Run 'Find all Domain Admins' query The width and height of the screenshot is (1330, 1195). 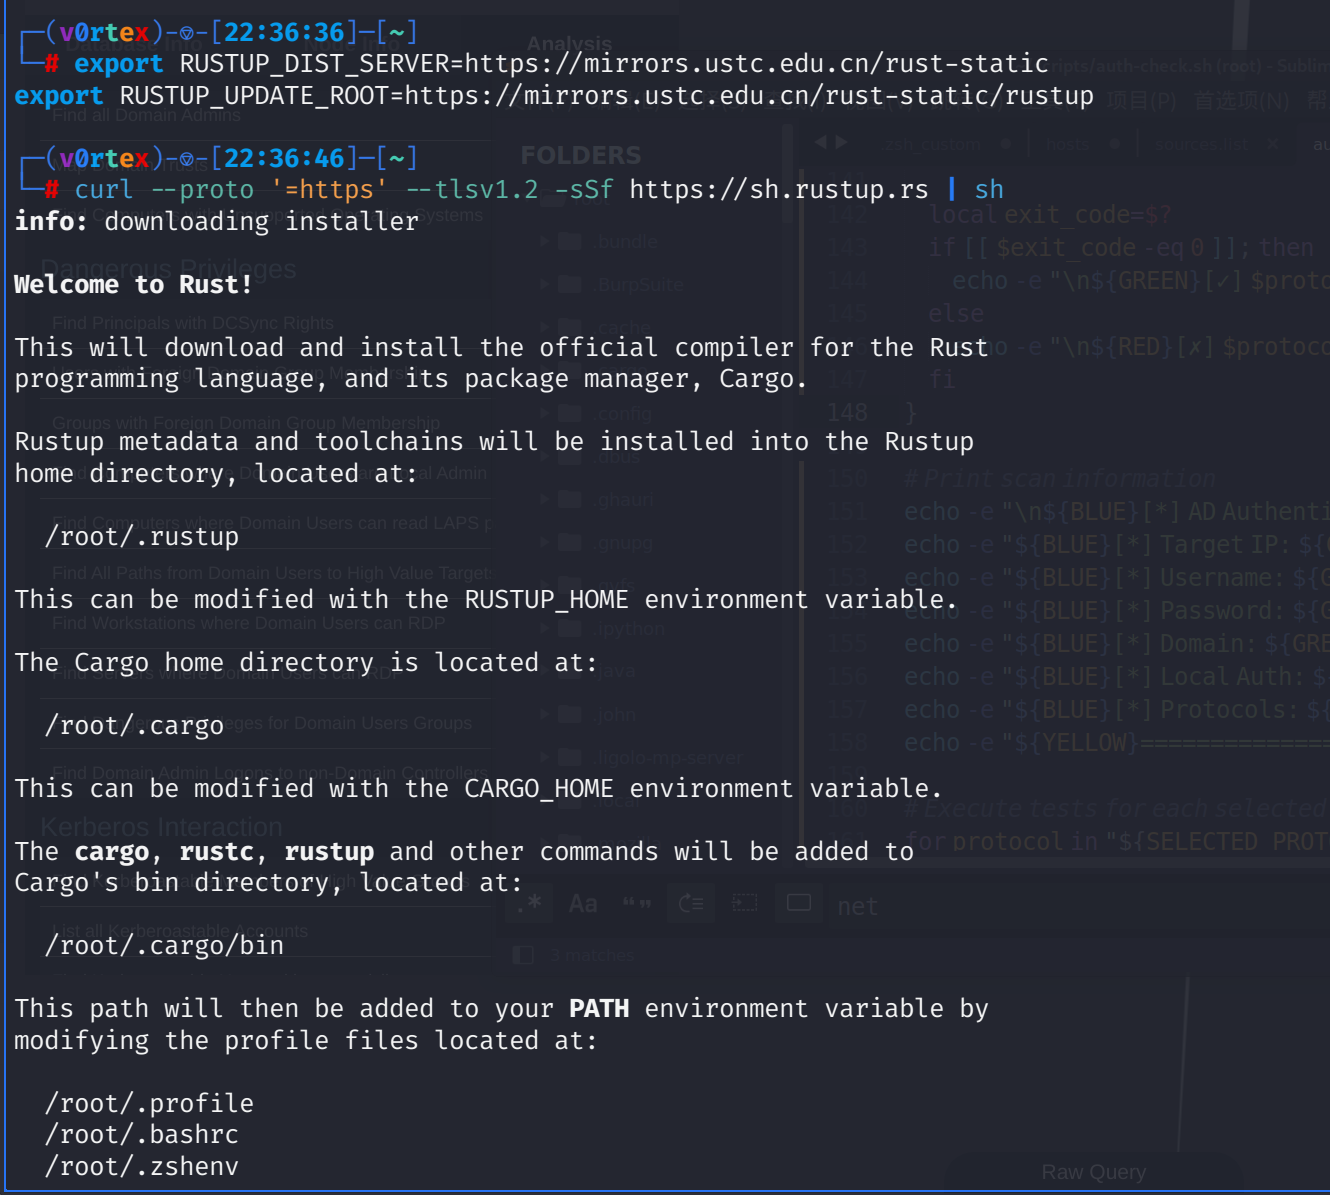click(146, 115)
